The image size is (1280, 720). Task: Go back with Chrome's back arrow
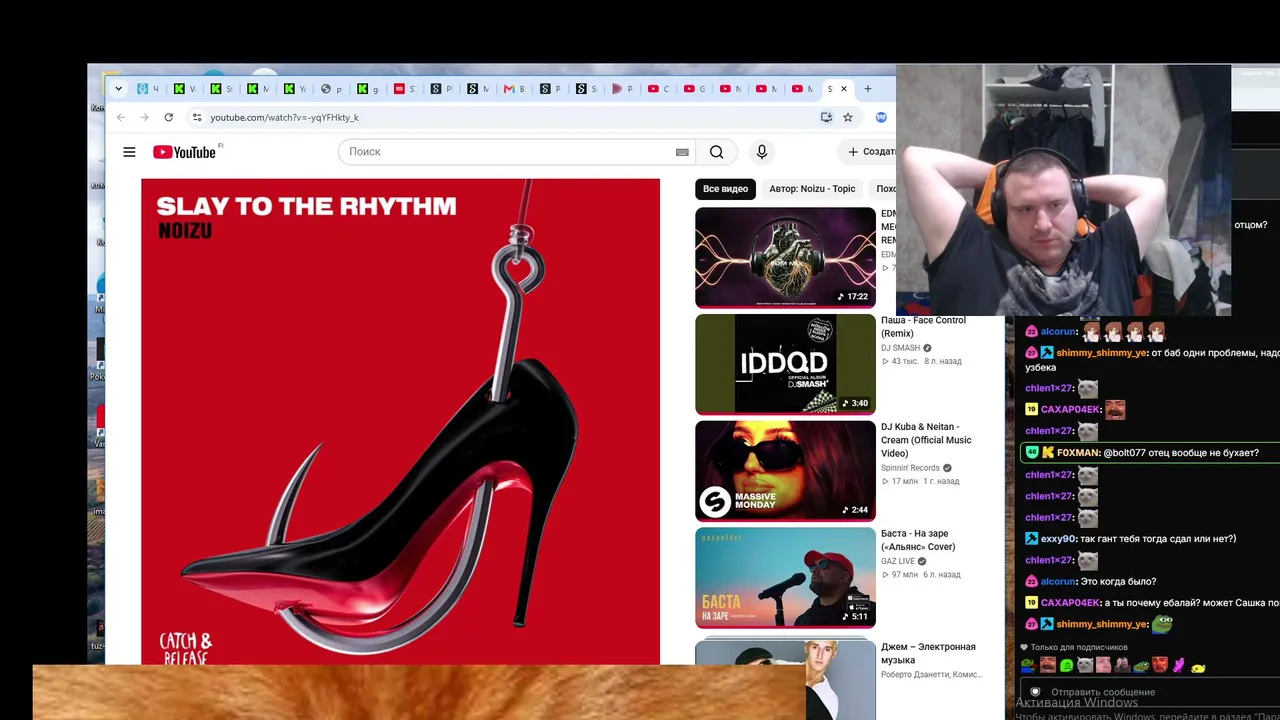point(121,117)
